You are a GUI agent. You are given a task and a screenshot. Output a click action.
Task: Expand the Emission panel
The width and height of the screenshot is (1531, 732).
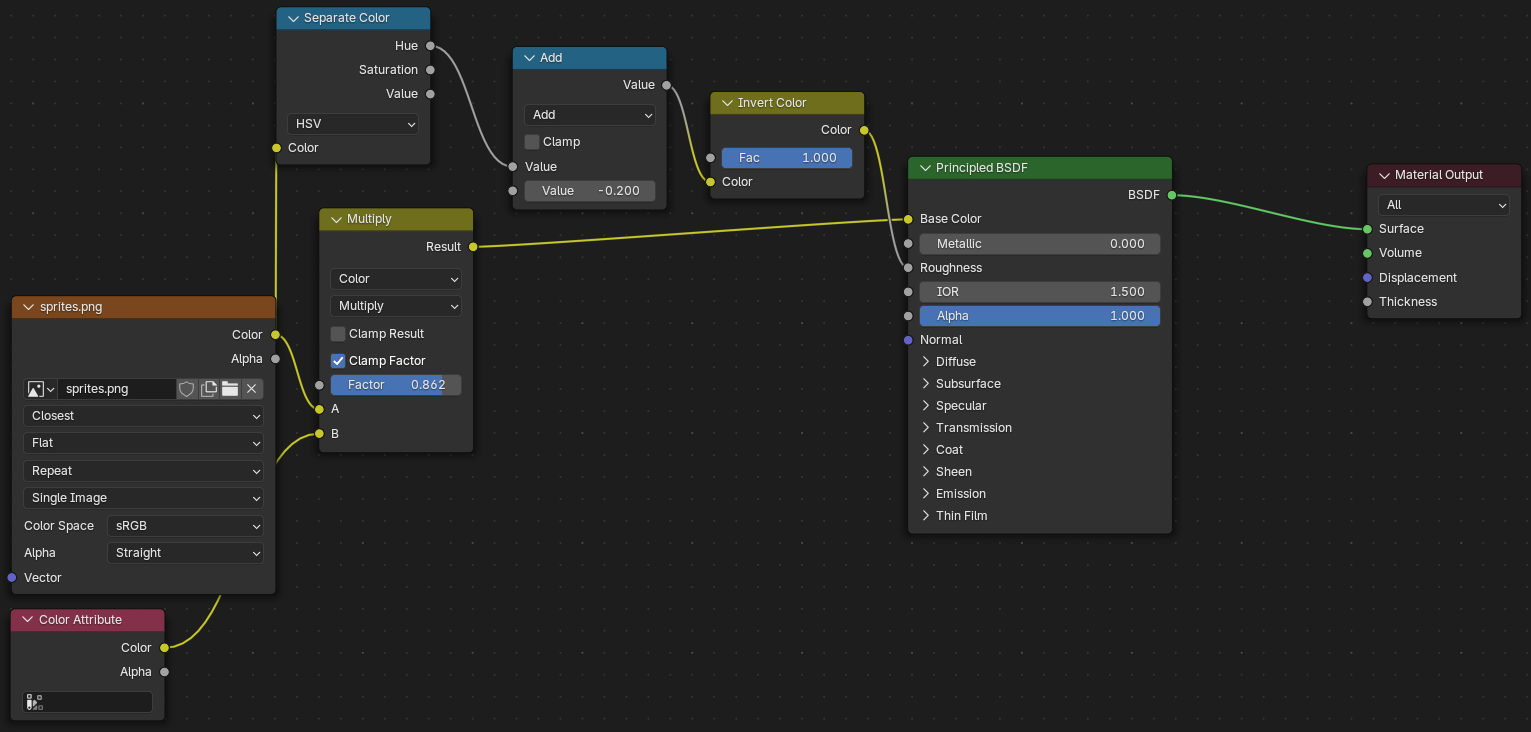pyautogui.click(x=926, y=494)
